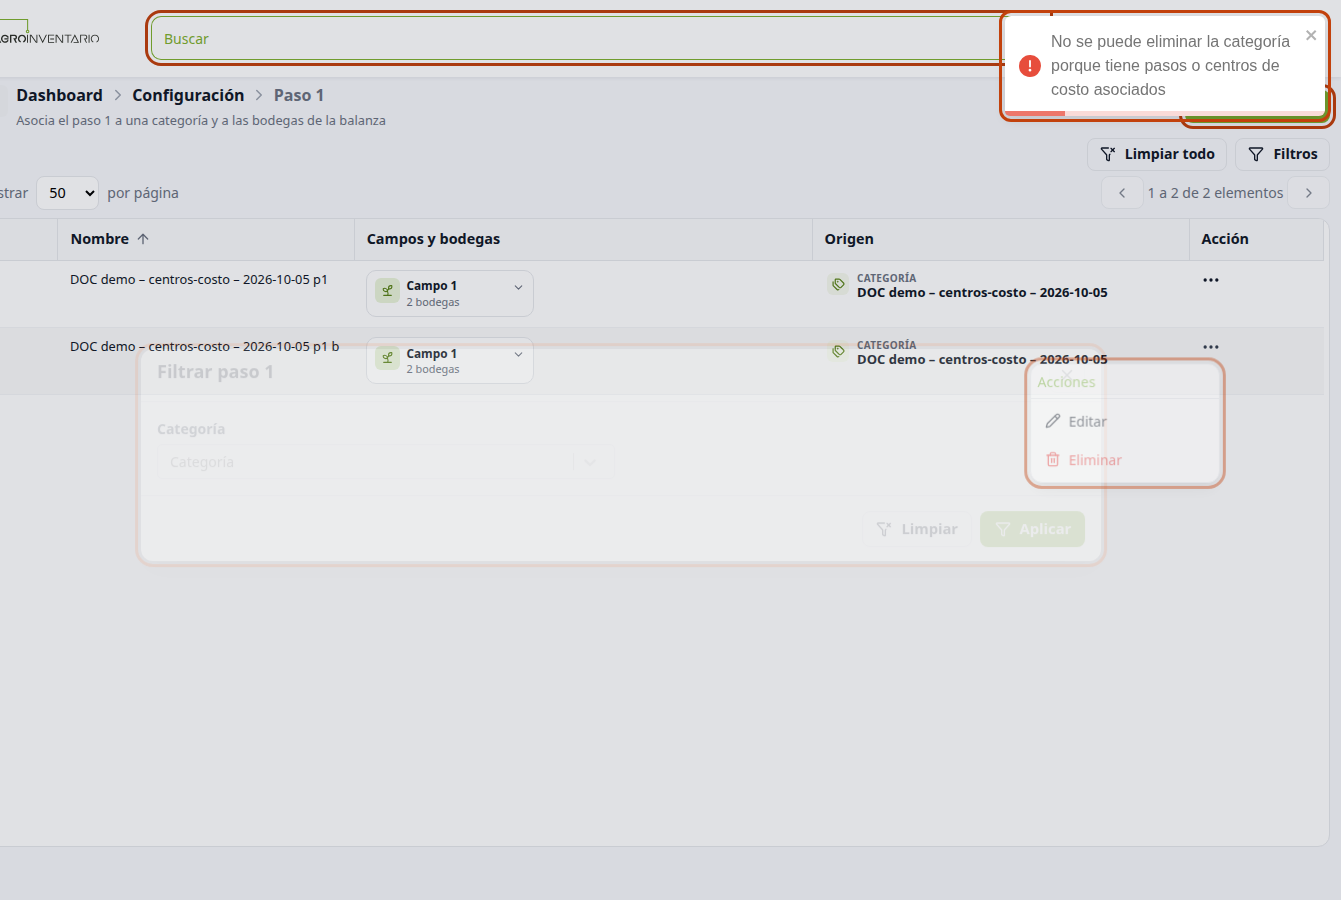Image resolution: width=1341 pixels, height=900 pixels.
Task: Click the Campo 1 plant icon in first row
Action: coord(387,291)
